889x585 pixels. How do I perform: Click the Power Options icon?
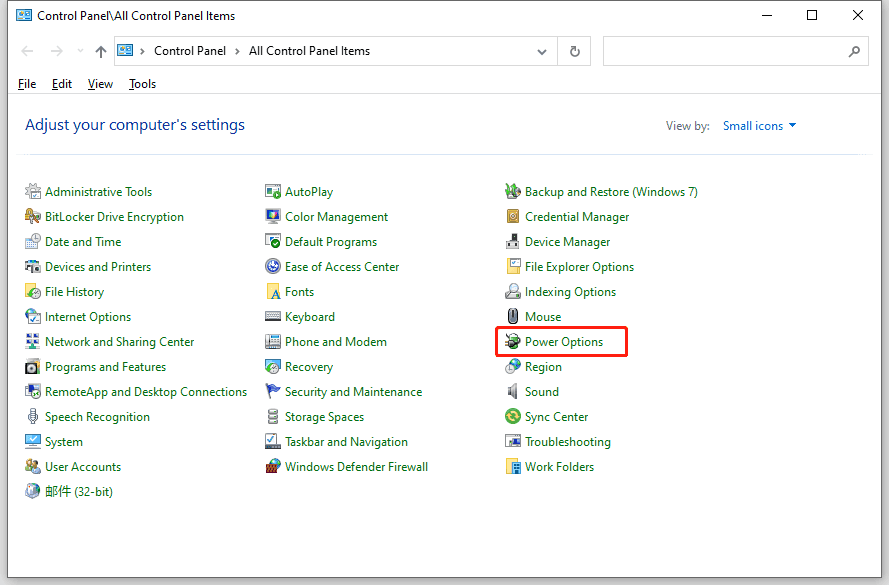513,341
